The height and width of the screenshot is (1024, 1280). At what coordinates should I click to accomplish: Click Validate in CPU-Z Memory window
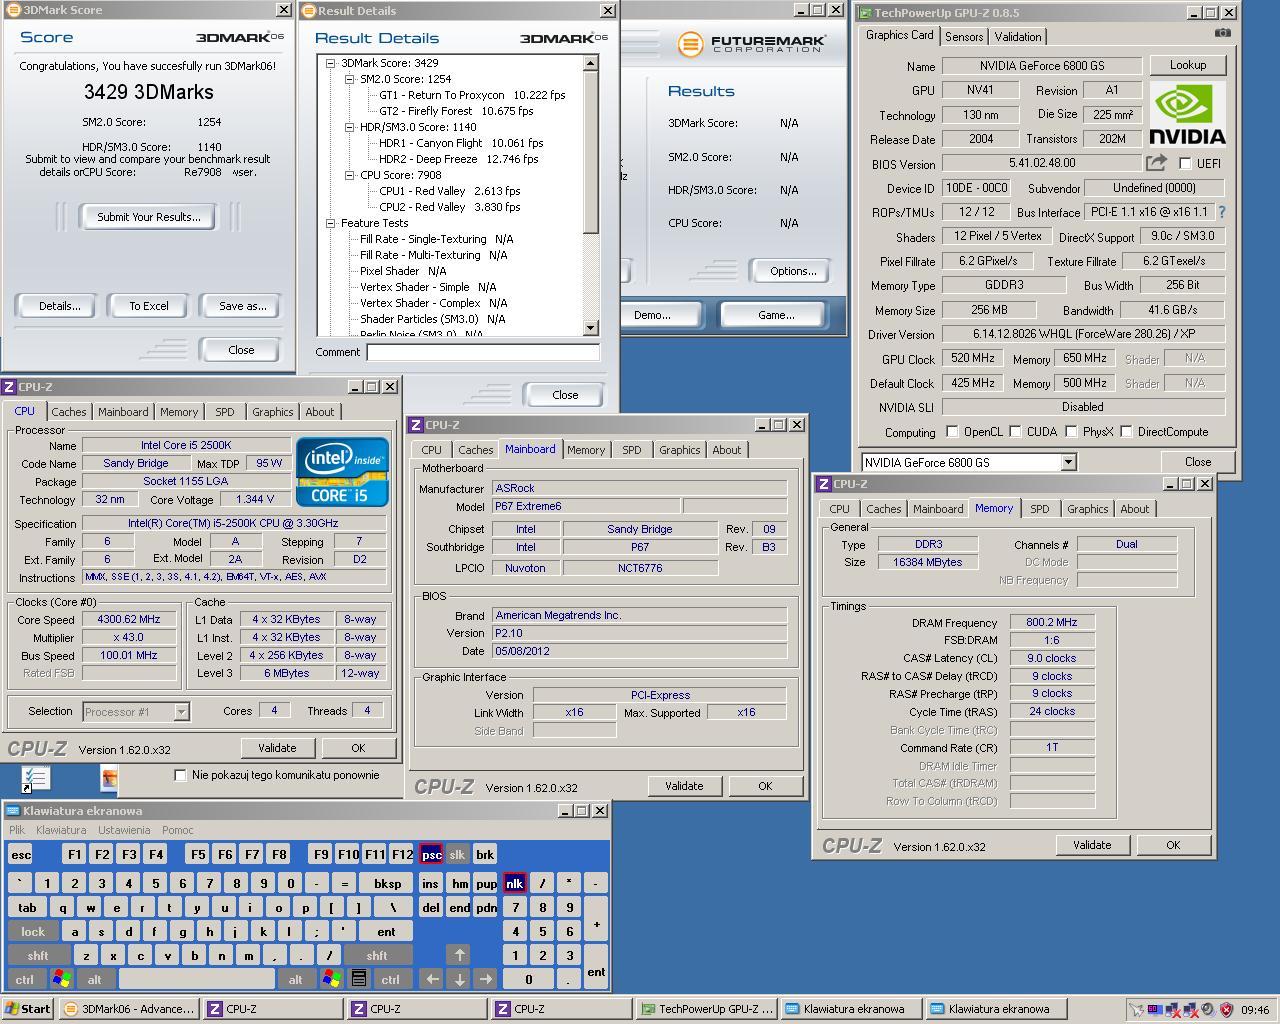click(1092, 845)
